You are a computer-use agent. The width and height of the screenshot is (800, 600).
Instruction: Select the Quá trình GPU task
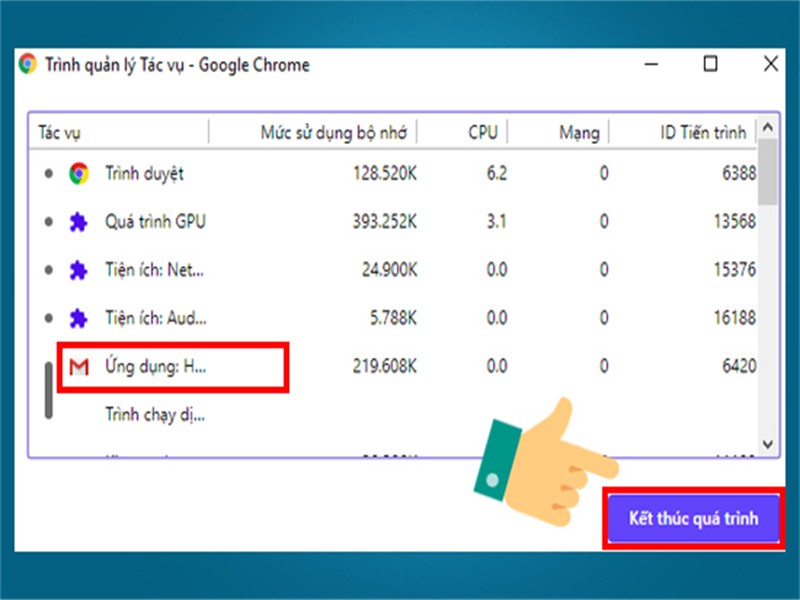[x=393, y=222]
